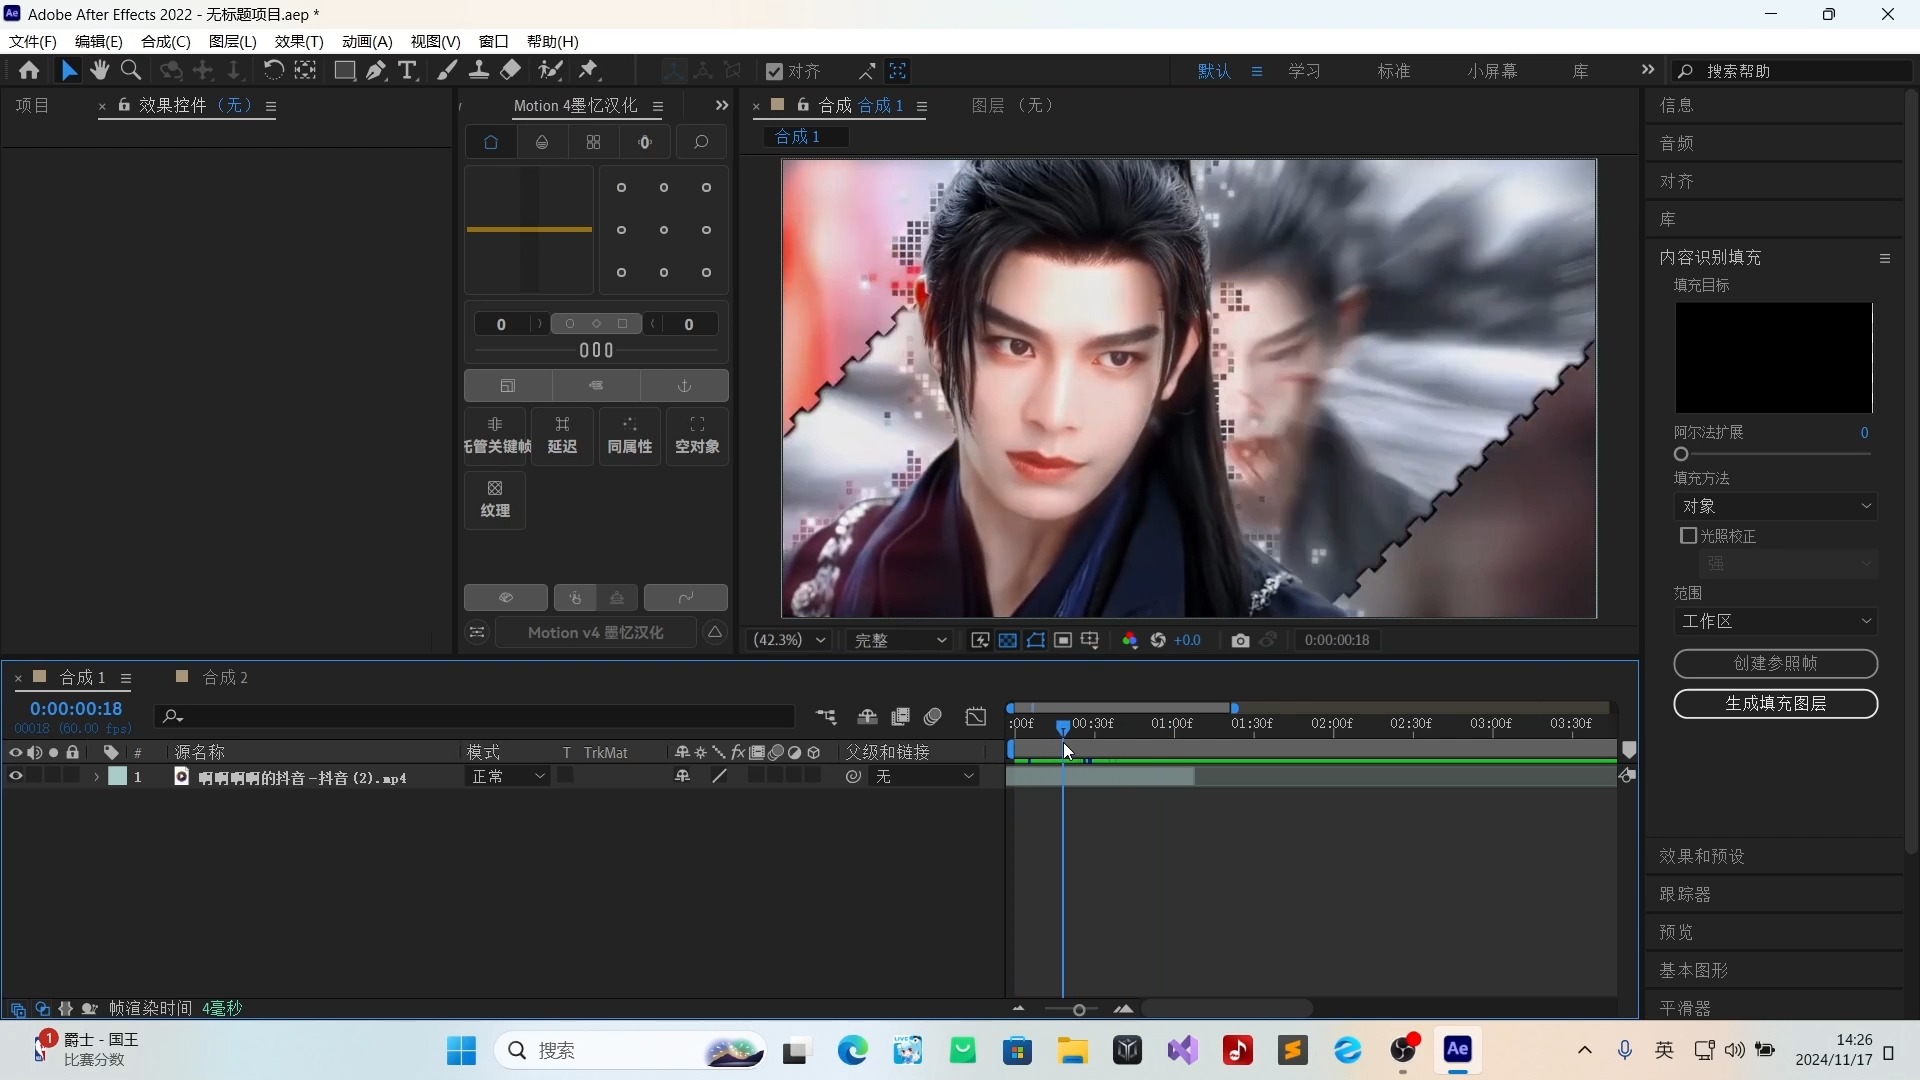The width and height of the screenshot is (1920, 1080).
Task: Expand workspace overflow double-arrow
Action: (1648, 70)
